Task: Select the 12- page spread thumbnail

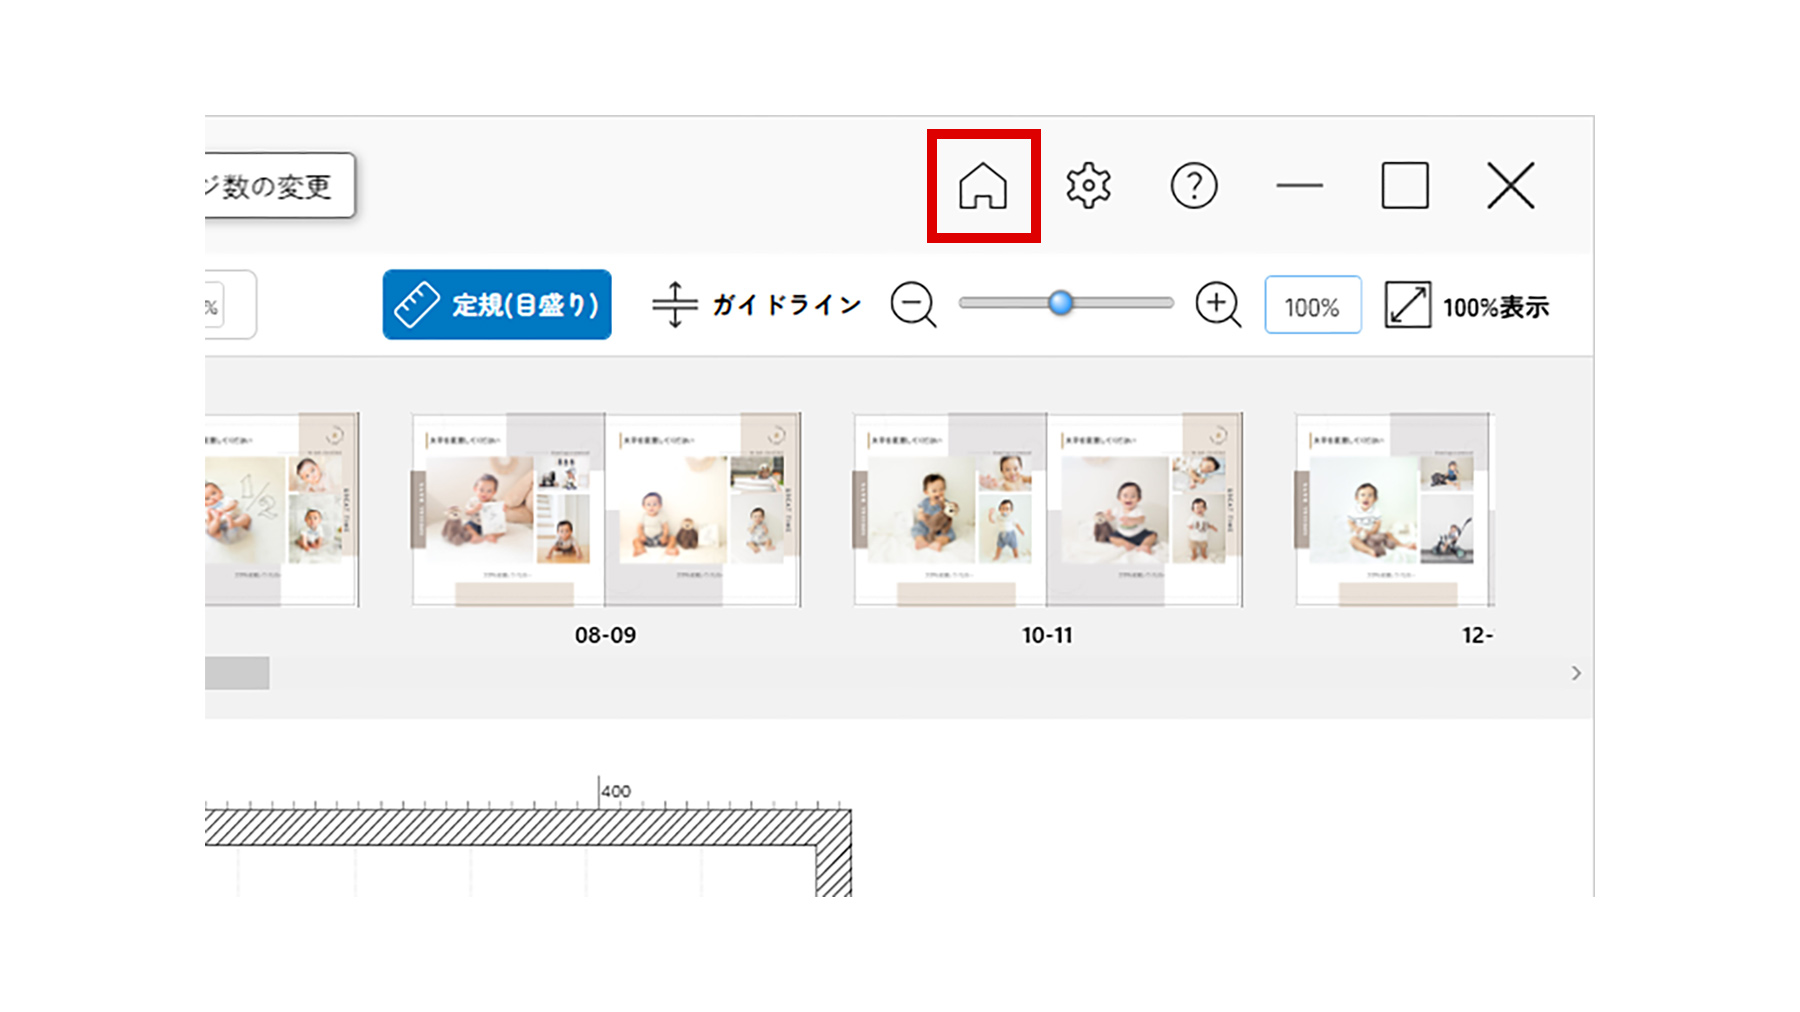Action: click(x=1395, y=509)
